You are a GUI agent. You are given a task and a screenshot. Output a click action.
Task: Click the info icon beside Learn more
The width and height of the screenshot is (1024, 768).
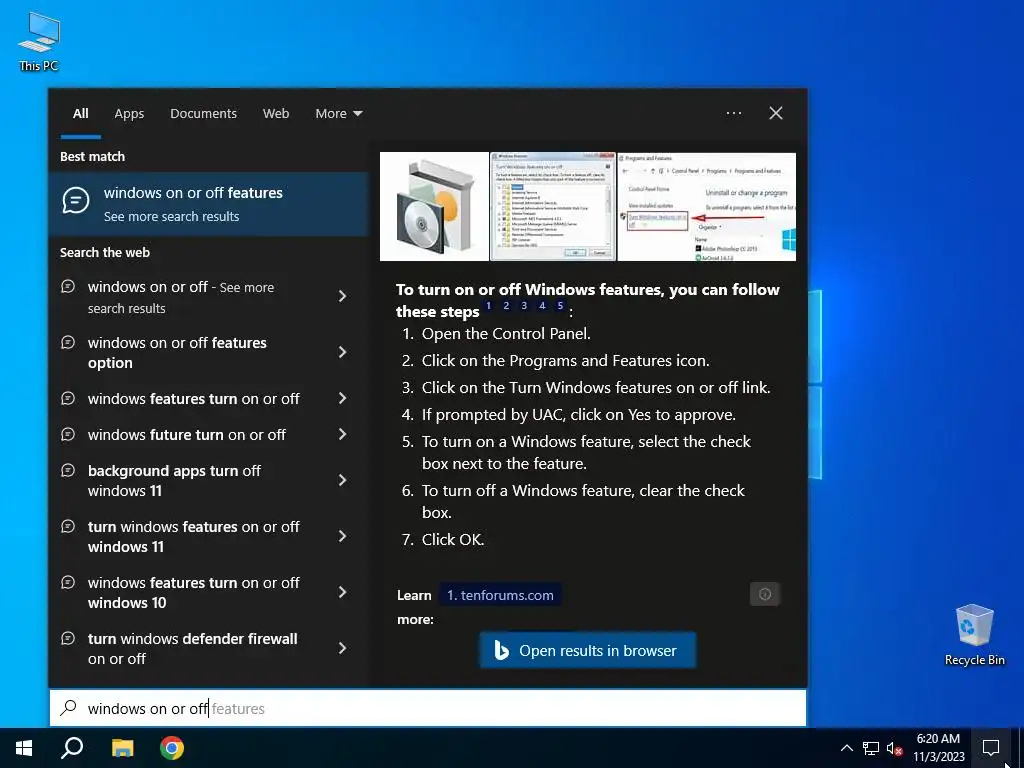(765, 594)
